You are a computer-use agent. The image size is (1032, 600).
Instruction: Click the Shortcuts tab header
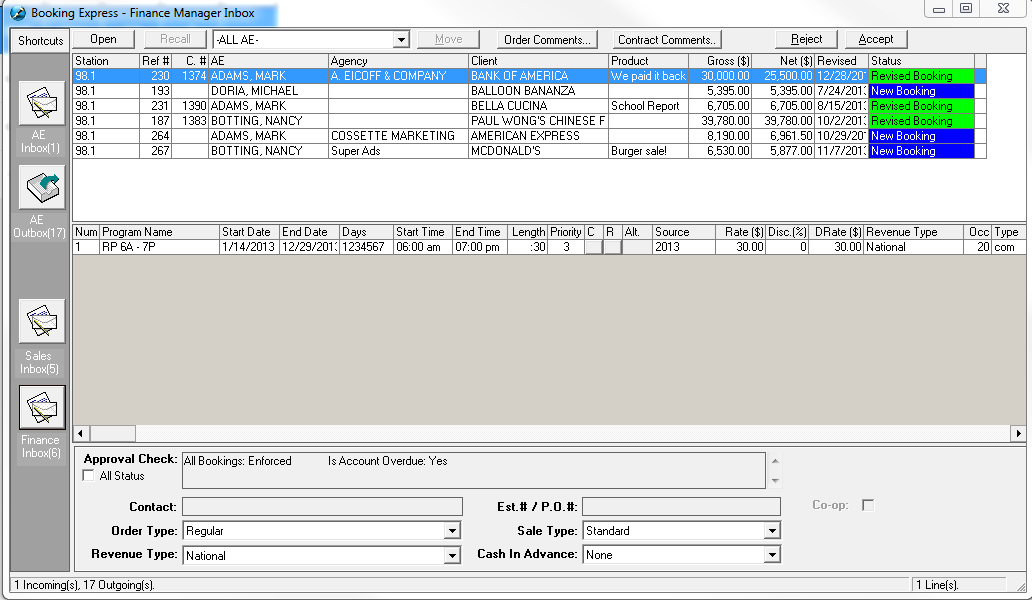40,41
